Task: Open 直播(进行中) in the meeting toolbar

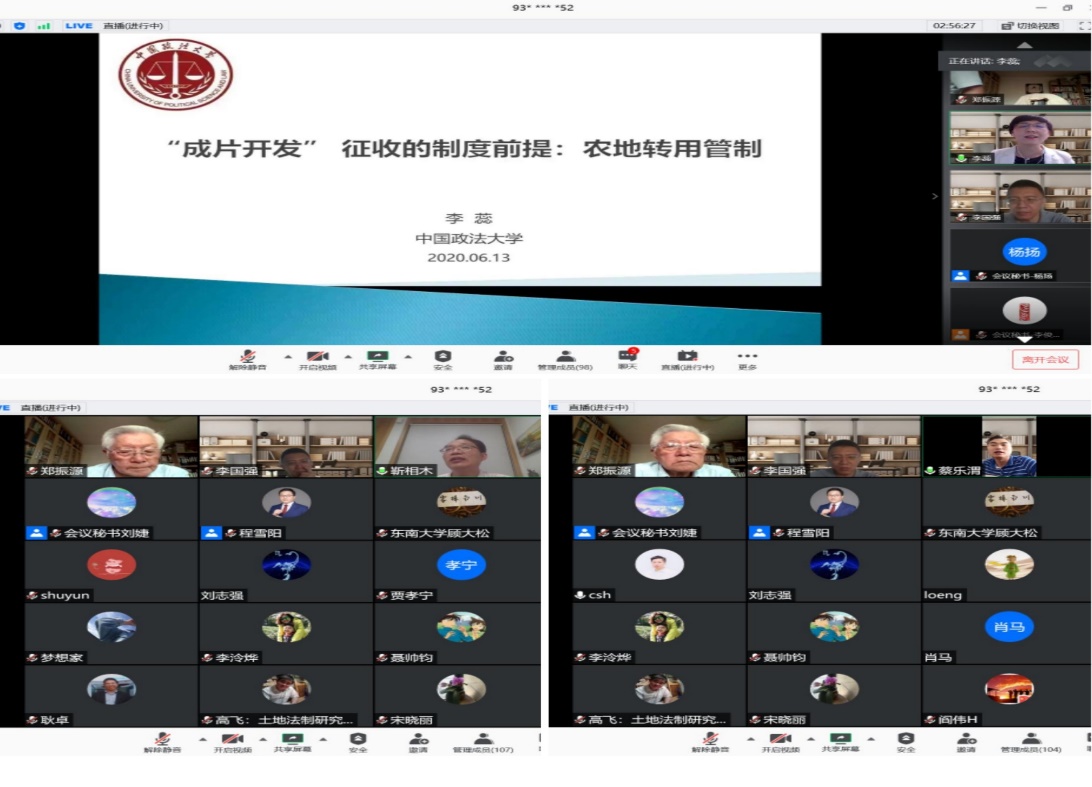Action: coord(687,358)
